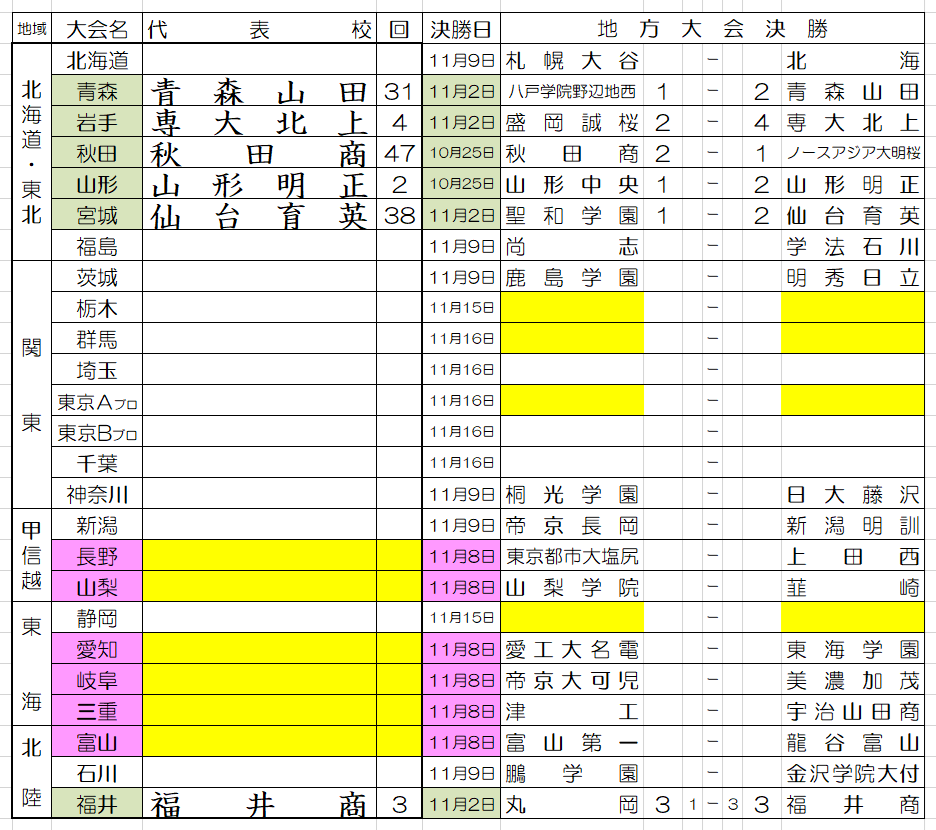The height and width of the screenshot is (830, 936).
Task: Select the pink 山梨 tournament cell
Action: pos(97,588)
